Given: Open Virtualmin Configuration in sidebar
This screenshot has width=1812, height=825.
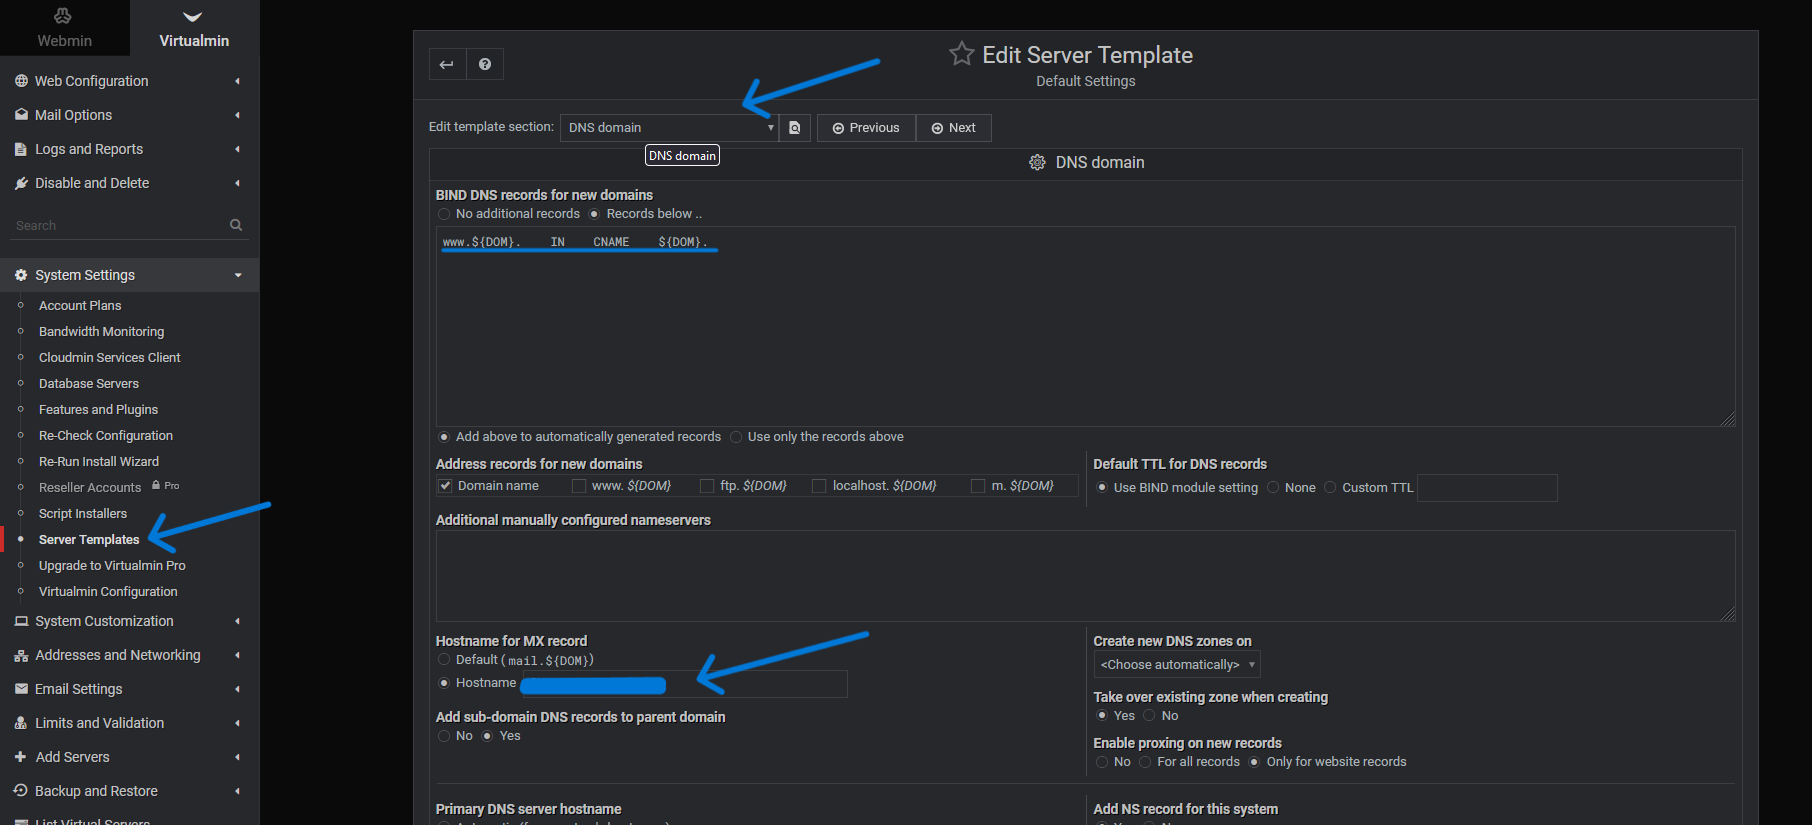Looking at the screenshot, I should pyautogui.click(x=108, y=592).
